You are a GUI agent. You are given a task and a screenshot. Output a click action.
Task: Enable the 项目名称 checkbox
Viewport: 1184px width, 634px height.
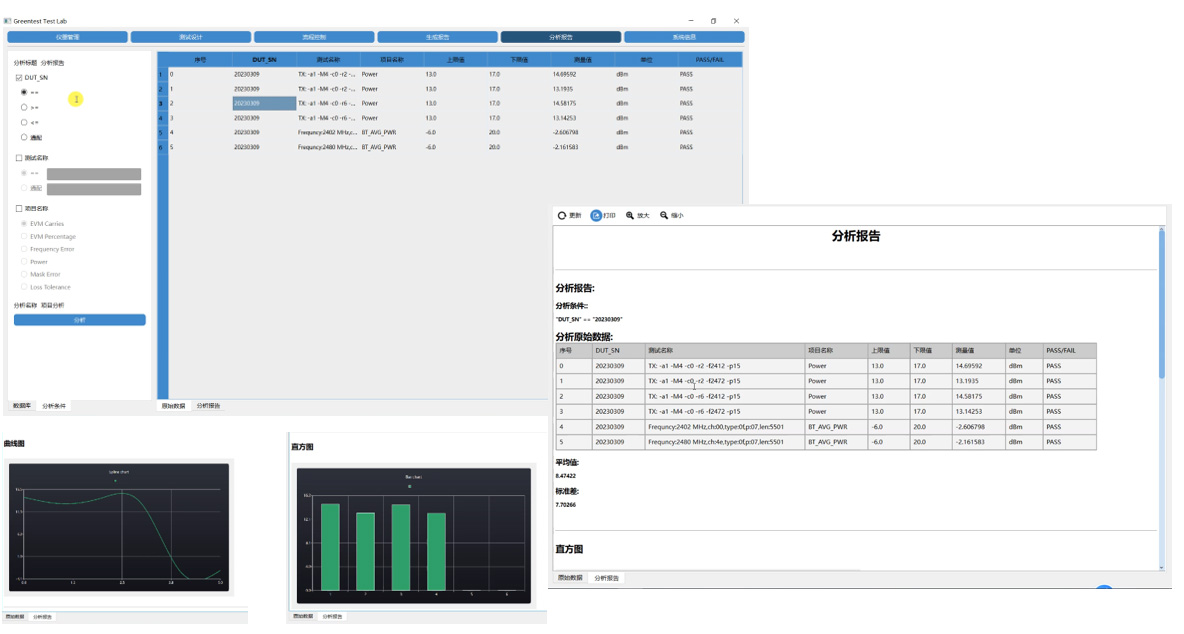point(19,208)
